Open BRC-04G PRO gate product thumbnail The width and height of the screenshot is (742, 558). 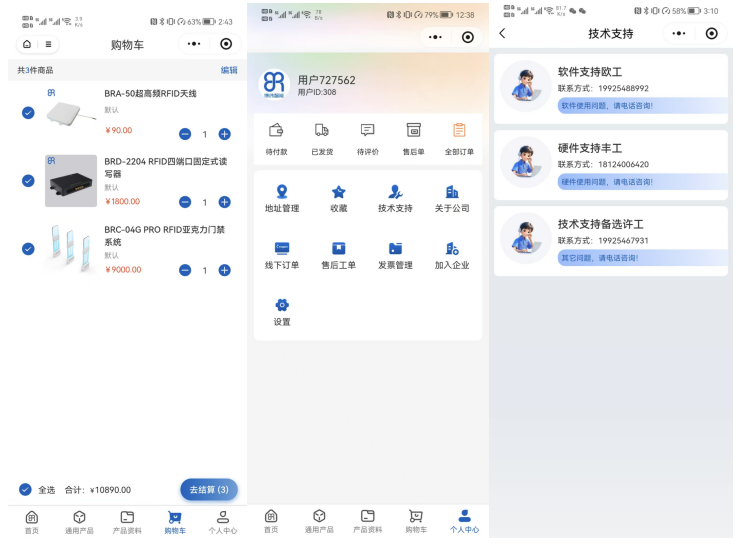coord(71,249)
